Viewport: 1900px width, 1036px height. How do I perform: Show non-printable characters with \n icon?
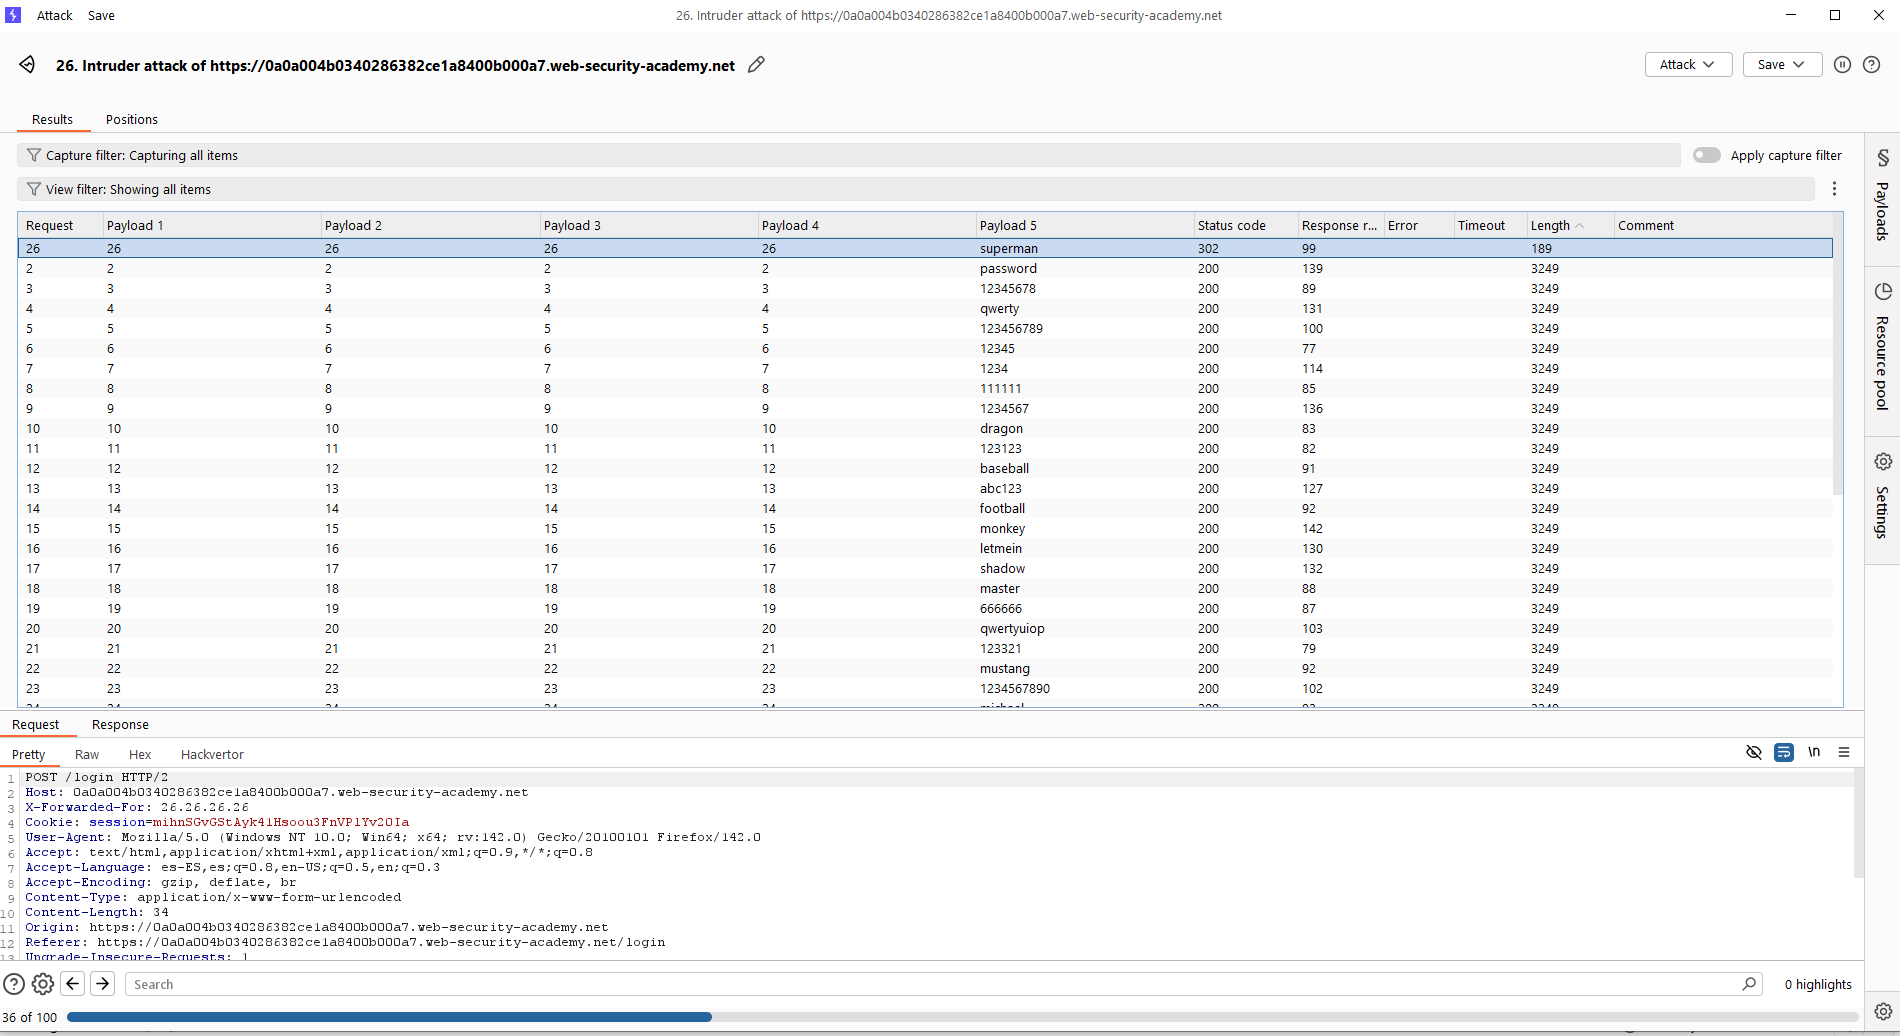pyautogui.click(x=1814, y=752)
